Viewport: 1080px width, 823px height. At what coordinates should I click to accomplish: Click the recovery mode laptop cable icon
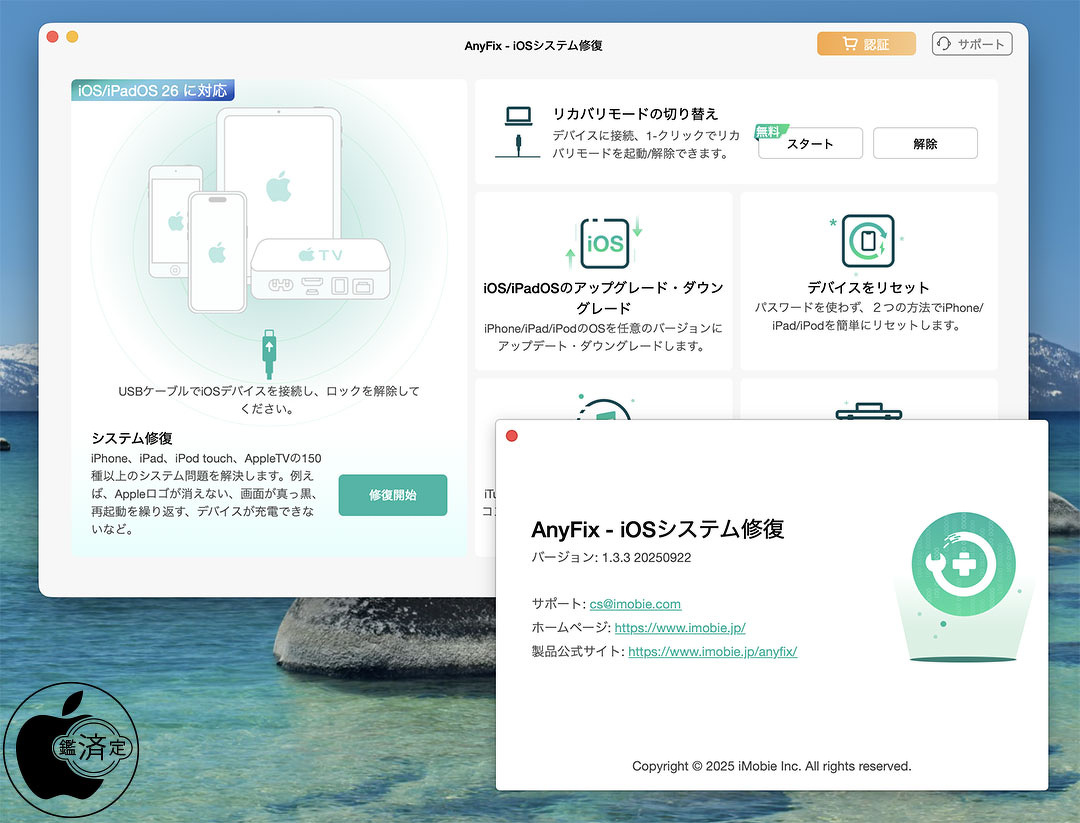pyautogui.click(x=517, y=131)
